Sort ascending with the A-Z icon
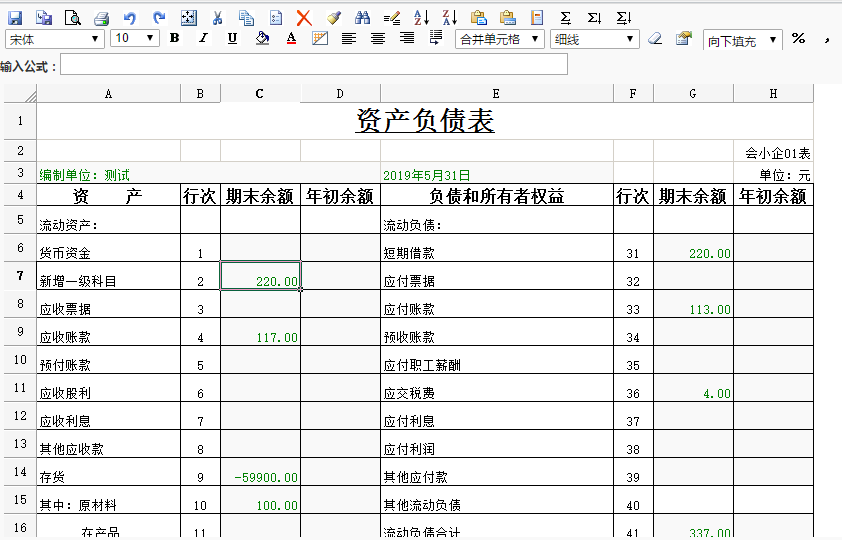842x540 pixels. pyautogui.click(x=421, y=18)
